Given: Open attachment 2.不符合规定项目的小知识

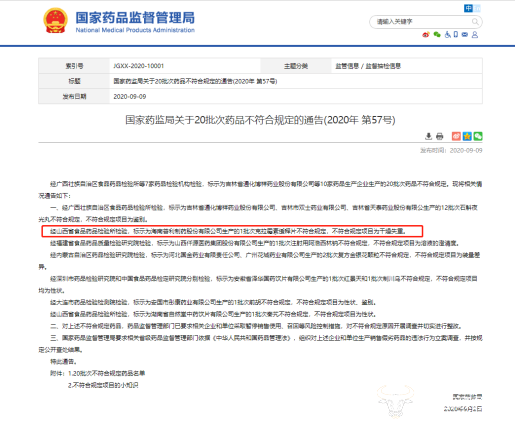Looking at the screenshot, I should coord(103,385).
